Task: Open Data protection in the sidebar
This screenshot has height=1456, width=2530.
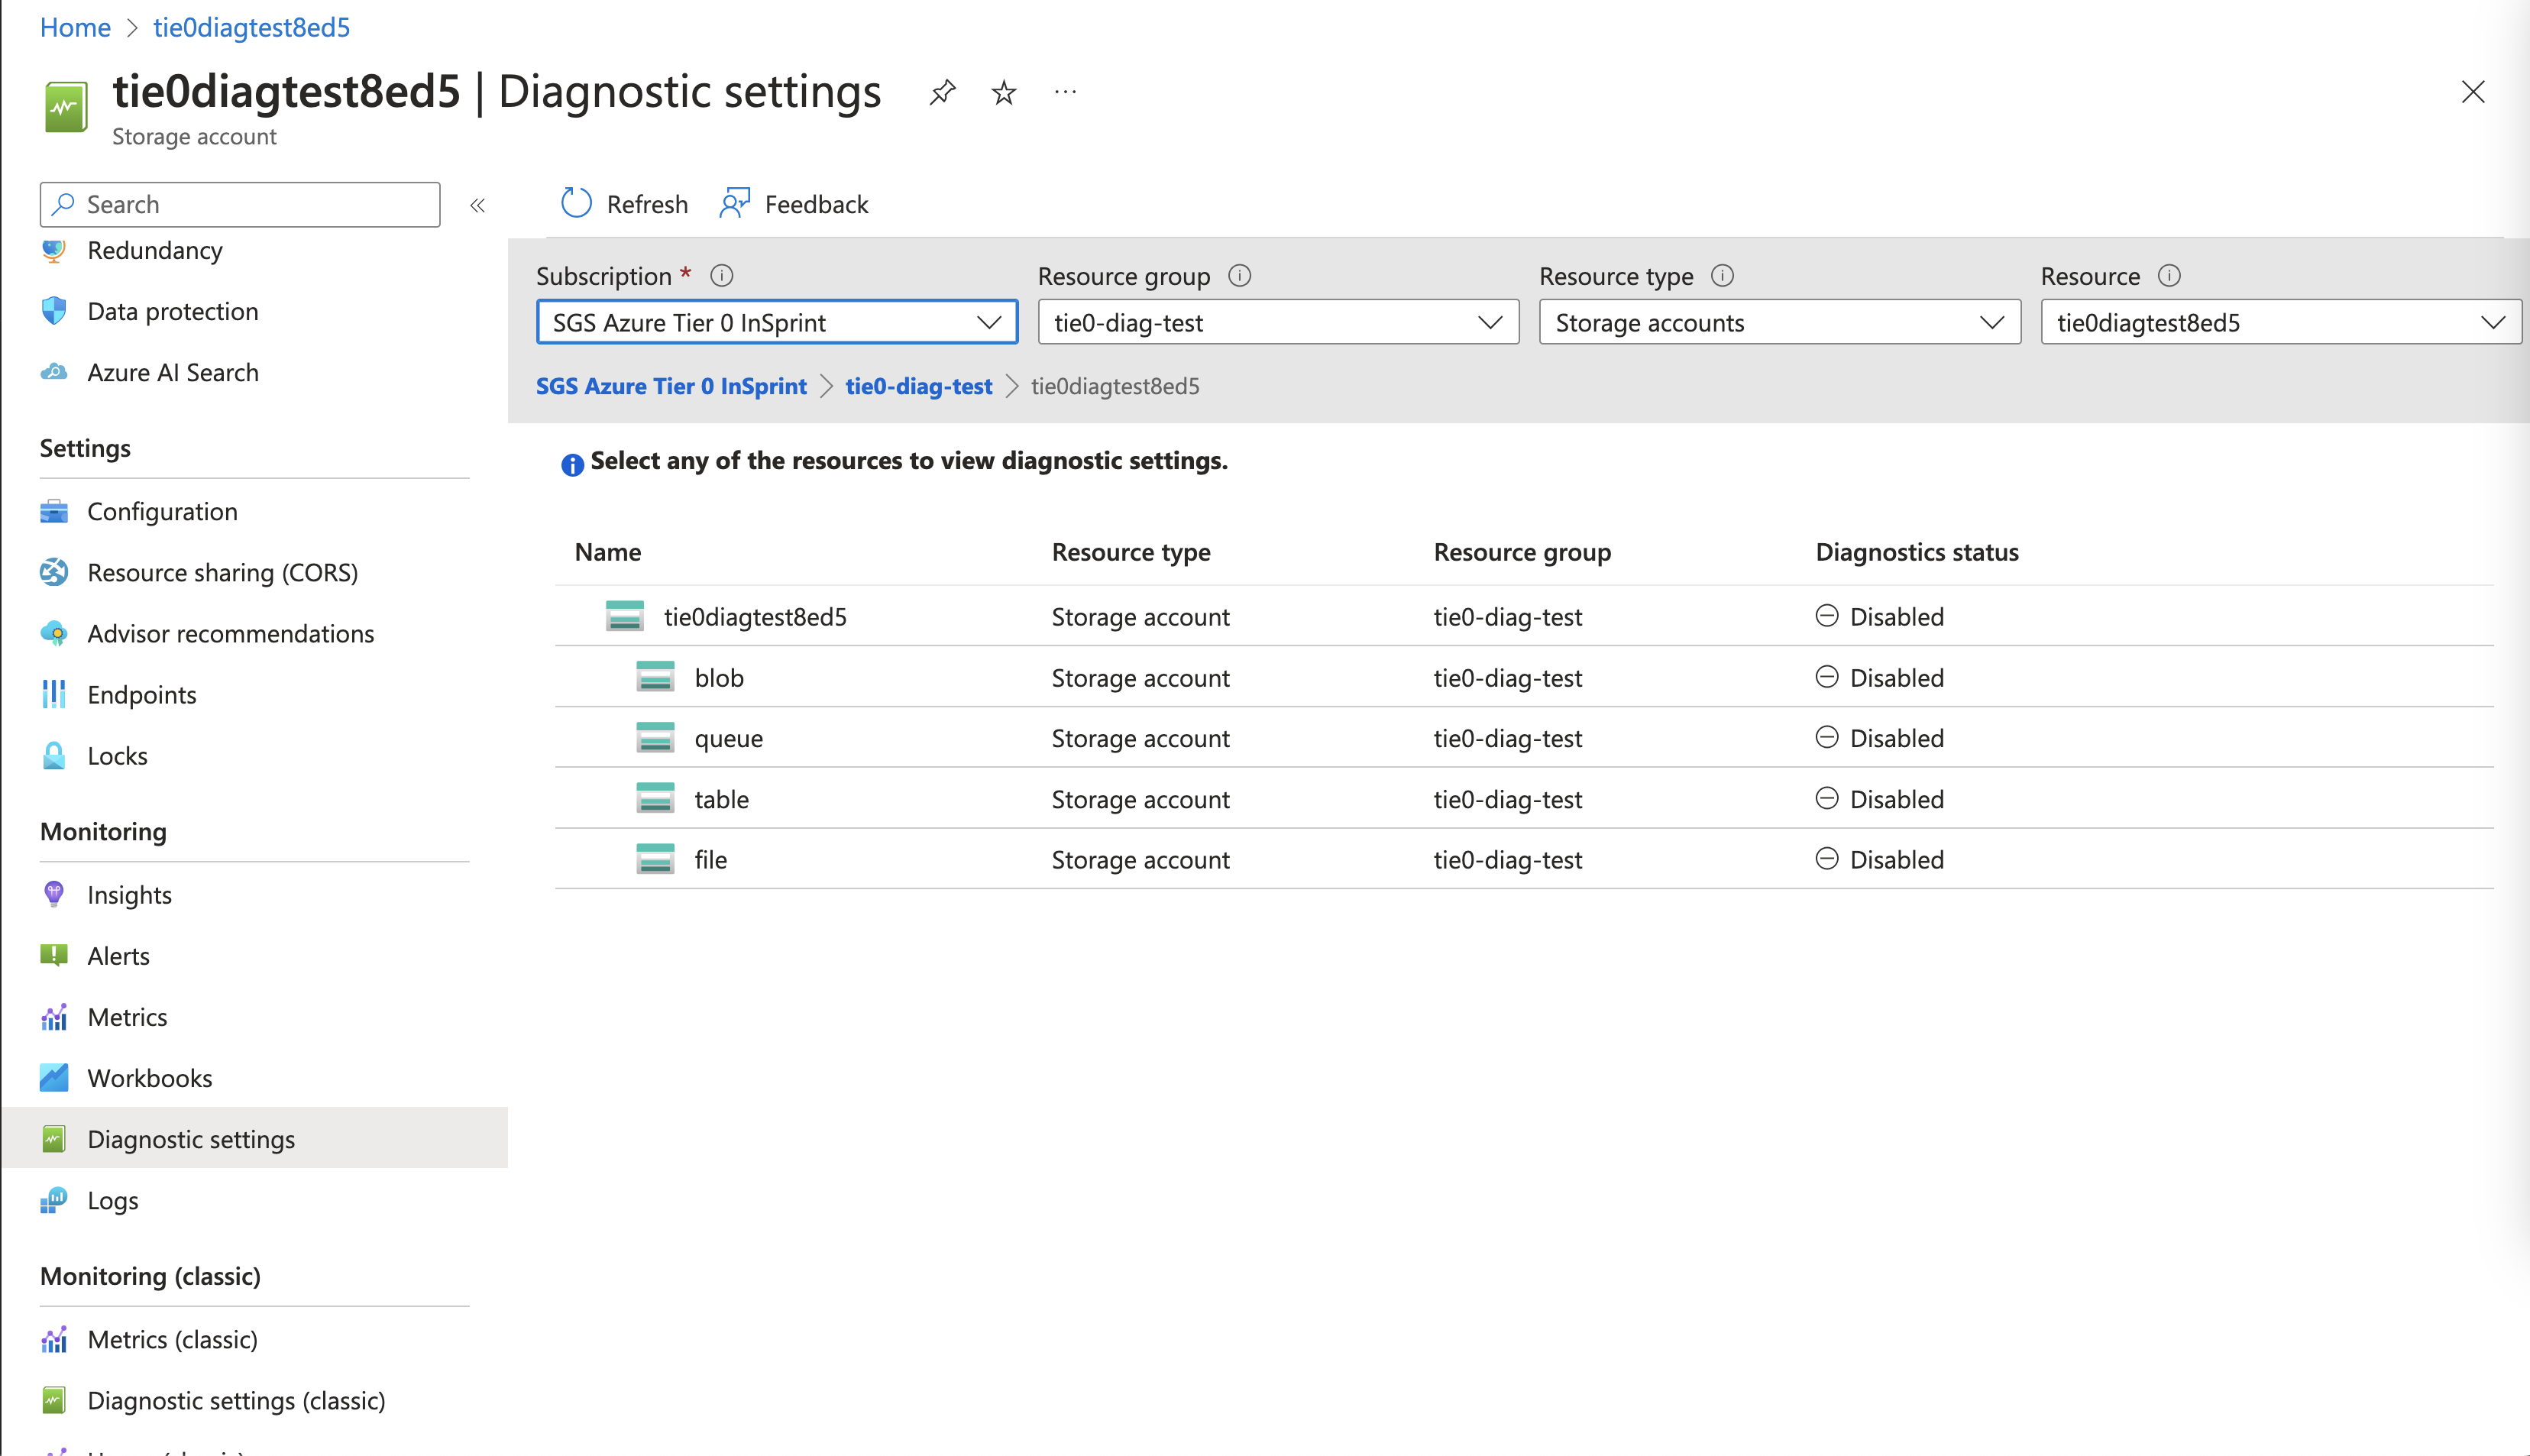Action: pyautogui.click(x=173, y=311)
